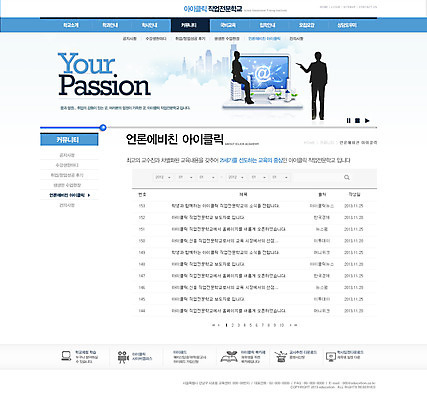Go to the next page arrow in pagination

(290, 325)
